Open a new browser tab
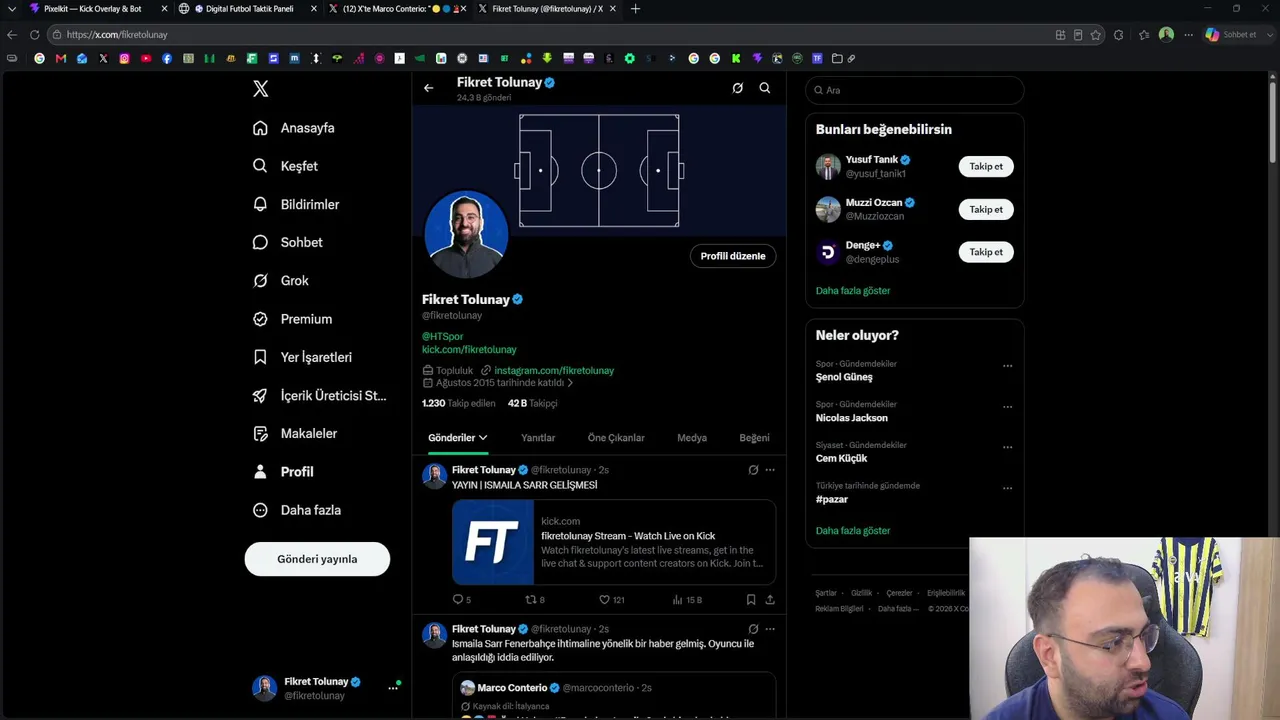 point(635,9)
